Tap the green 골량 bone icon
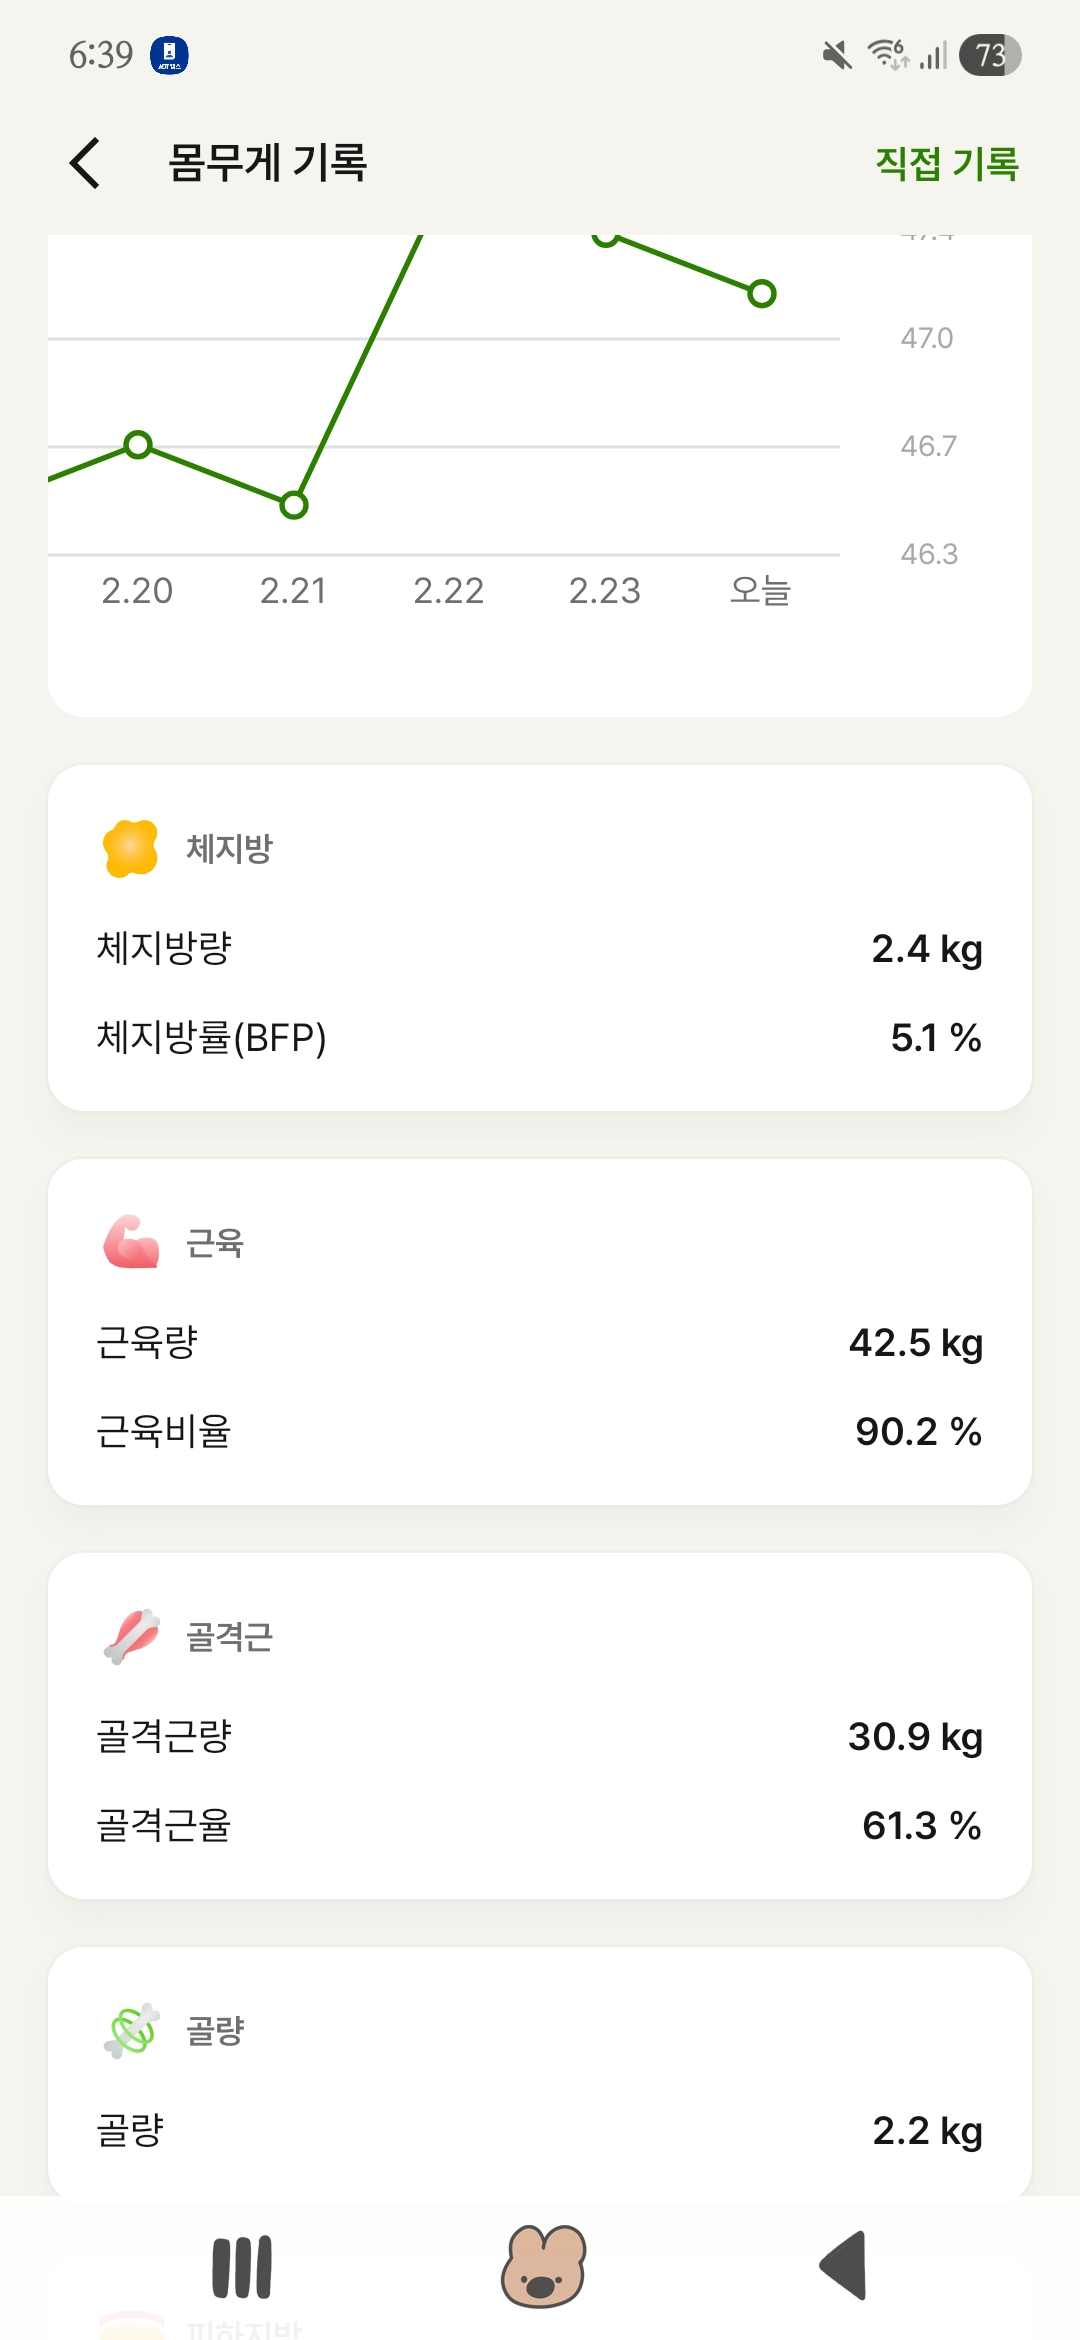1080x2340 pixels. pos(131,2030)
